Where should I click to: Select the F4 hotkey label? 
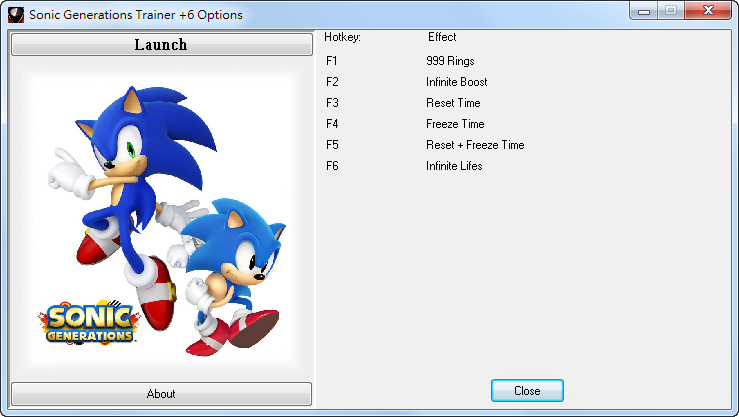(x=332, y=124)
